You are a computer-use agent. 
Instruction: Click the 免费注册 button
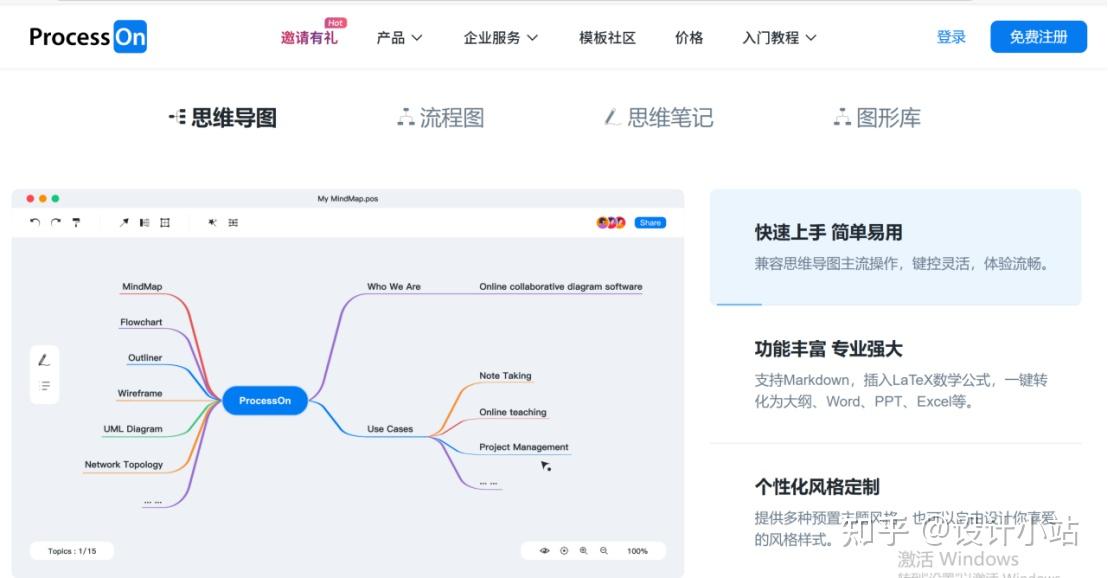[1038, 36]
